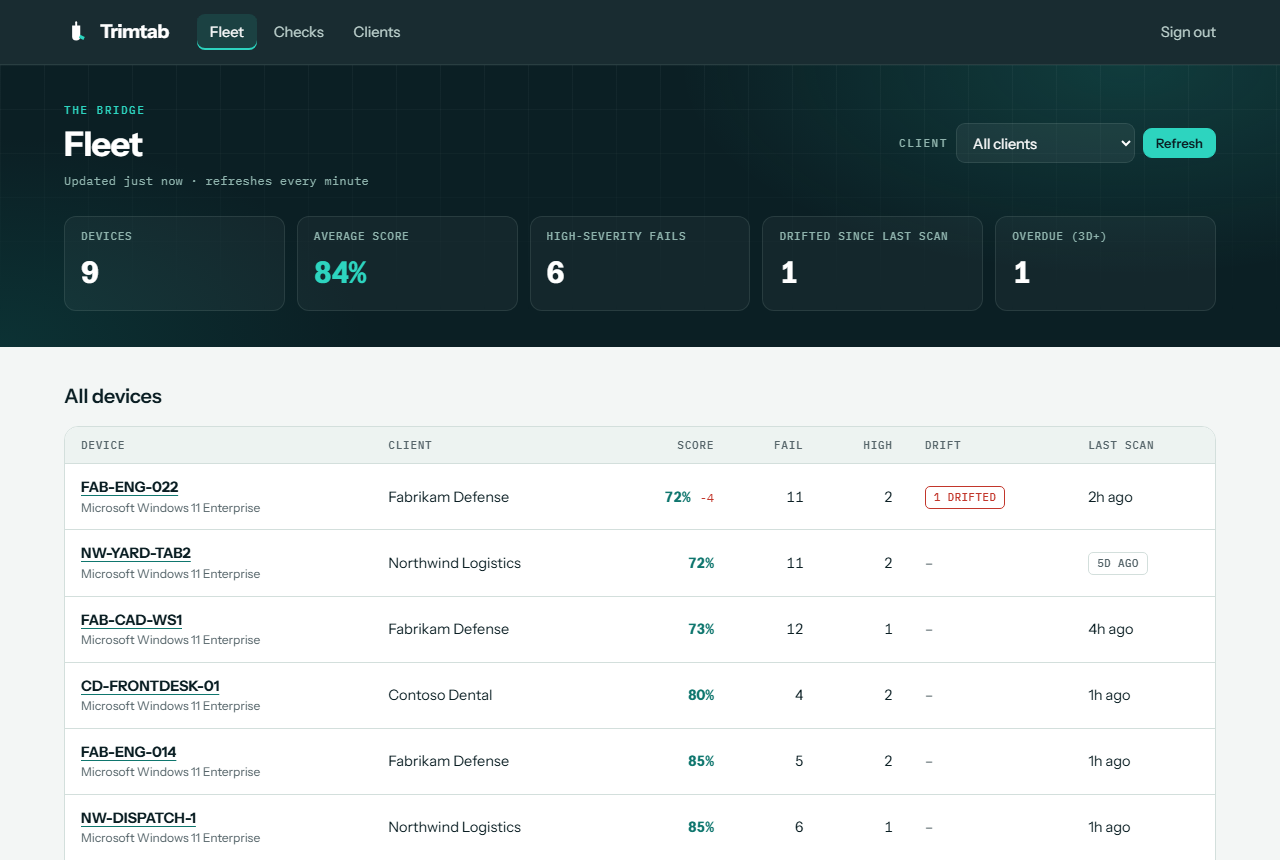Click the Sign out link
Screen dimensions: 1280x860
(x=1188, y=32)
